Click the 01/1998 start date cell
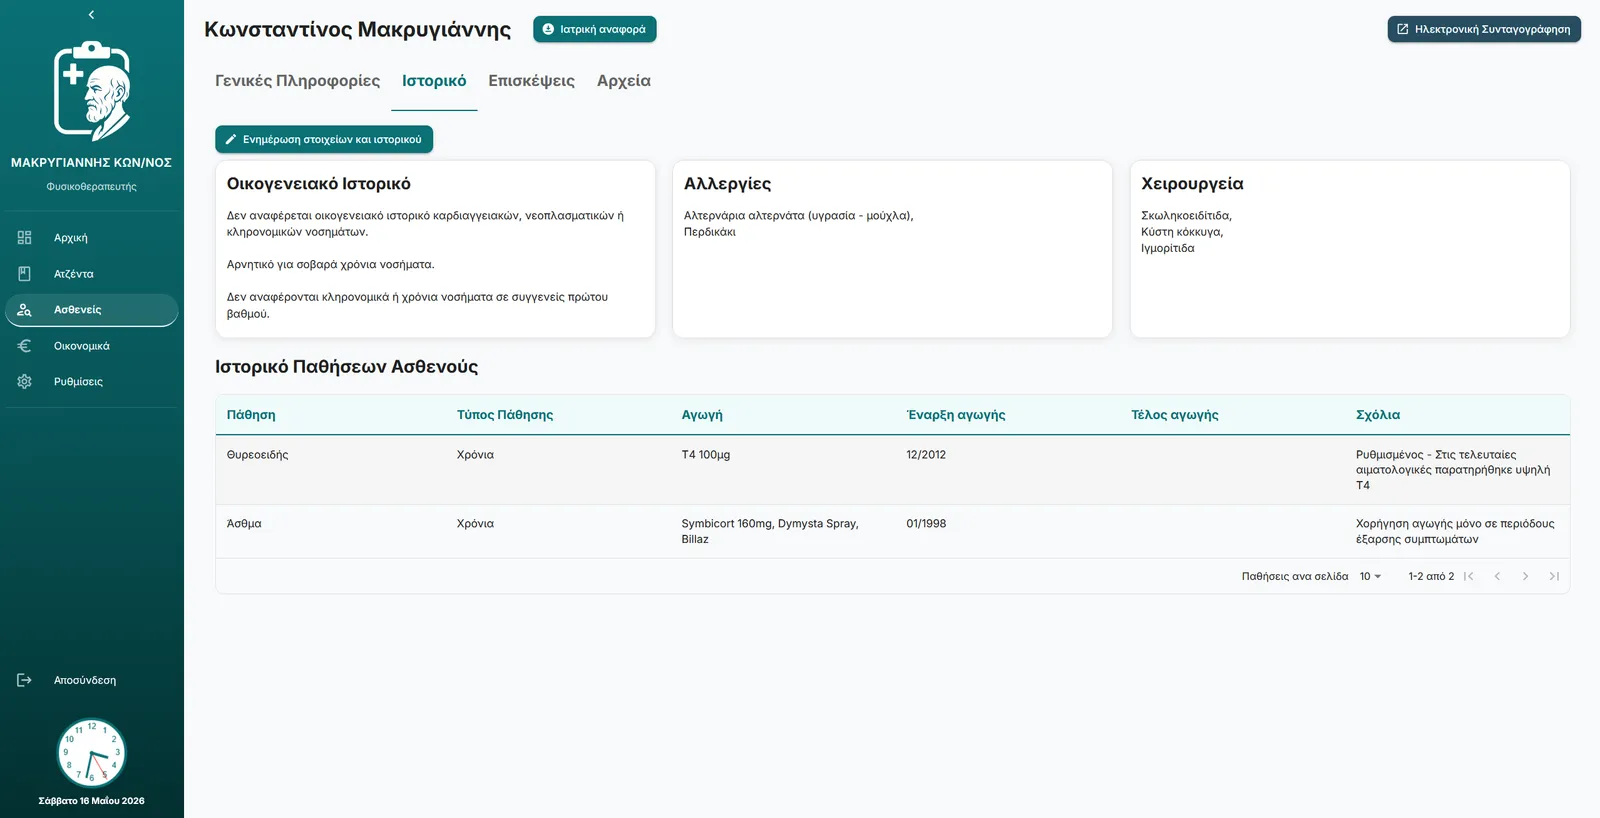 coord(926,524)
